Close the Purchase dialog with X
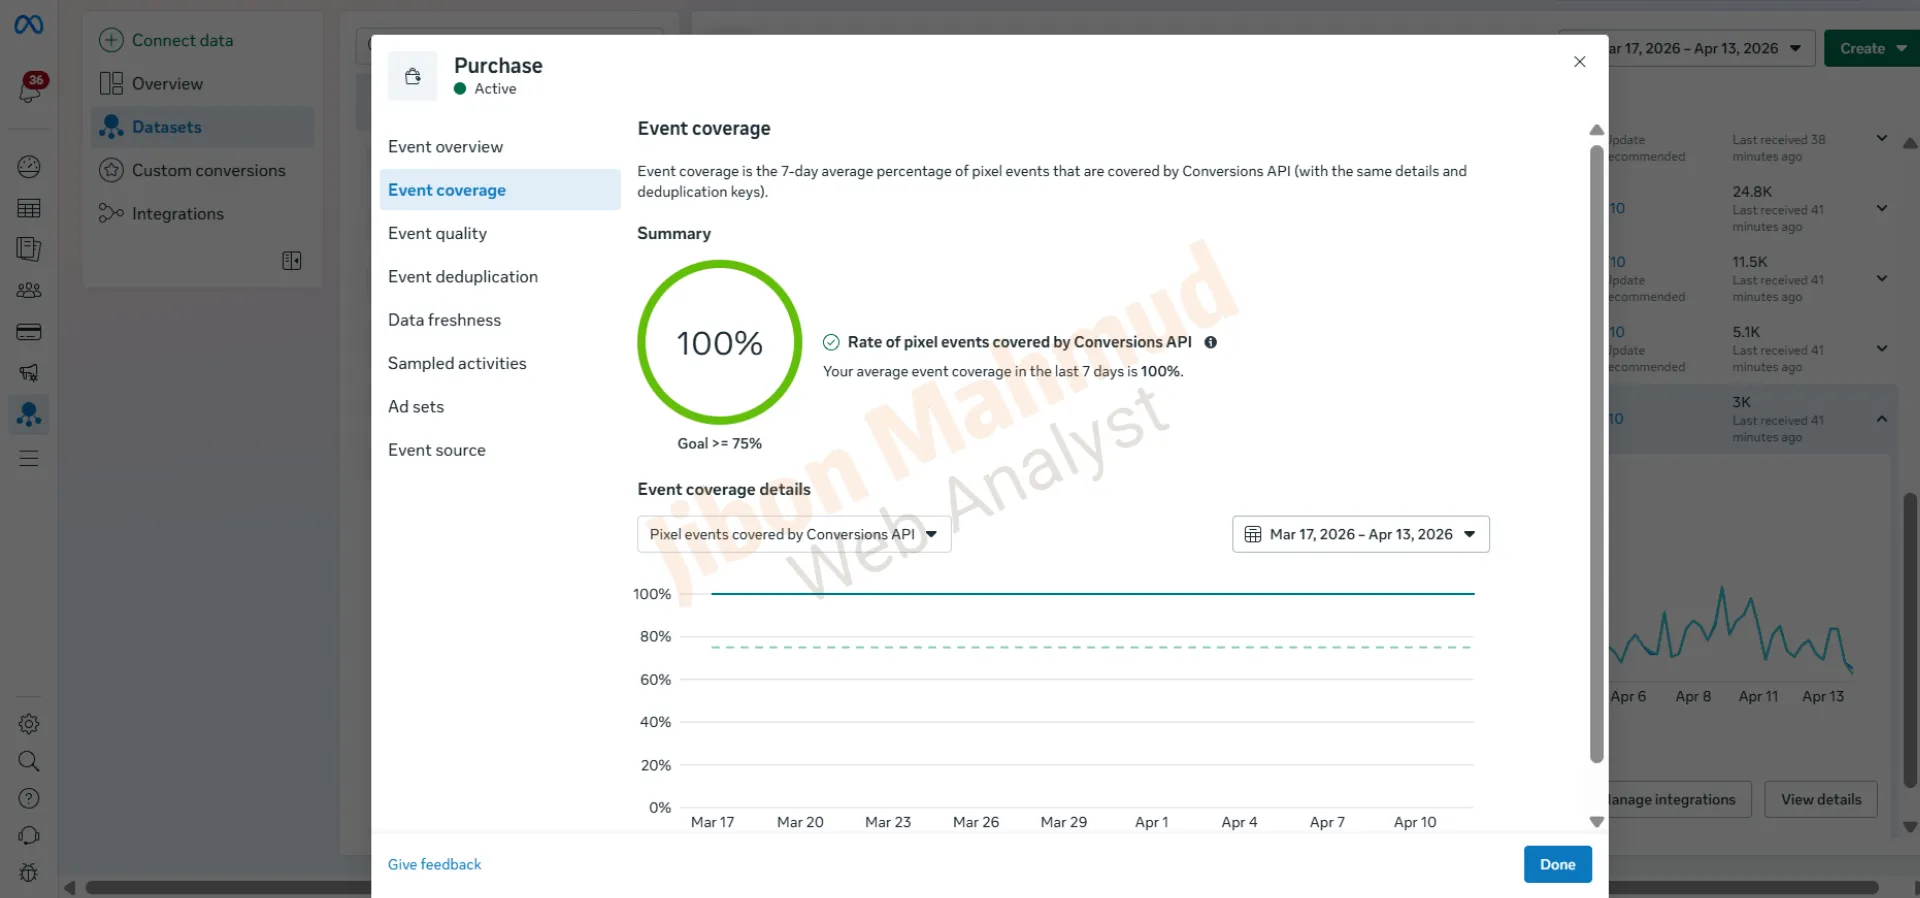This screenshot has width=1920, height=898. pyautogui.click(x=1579, y=62)
